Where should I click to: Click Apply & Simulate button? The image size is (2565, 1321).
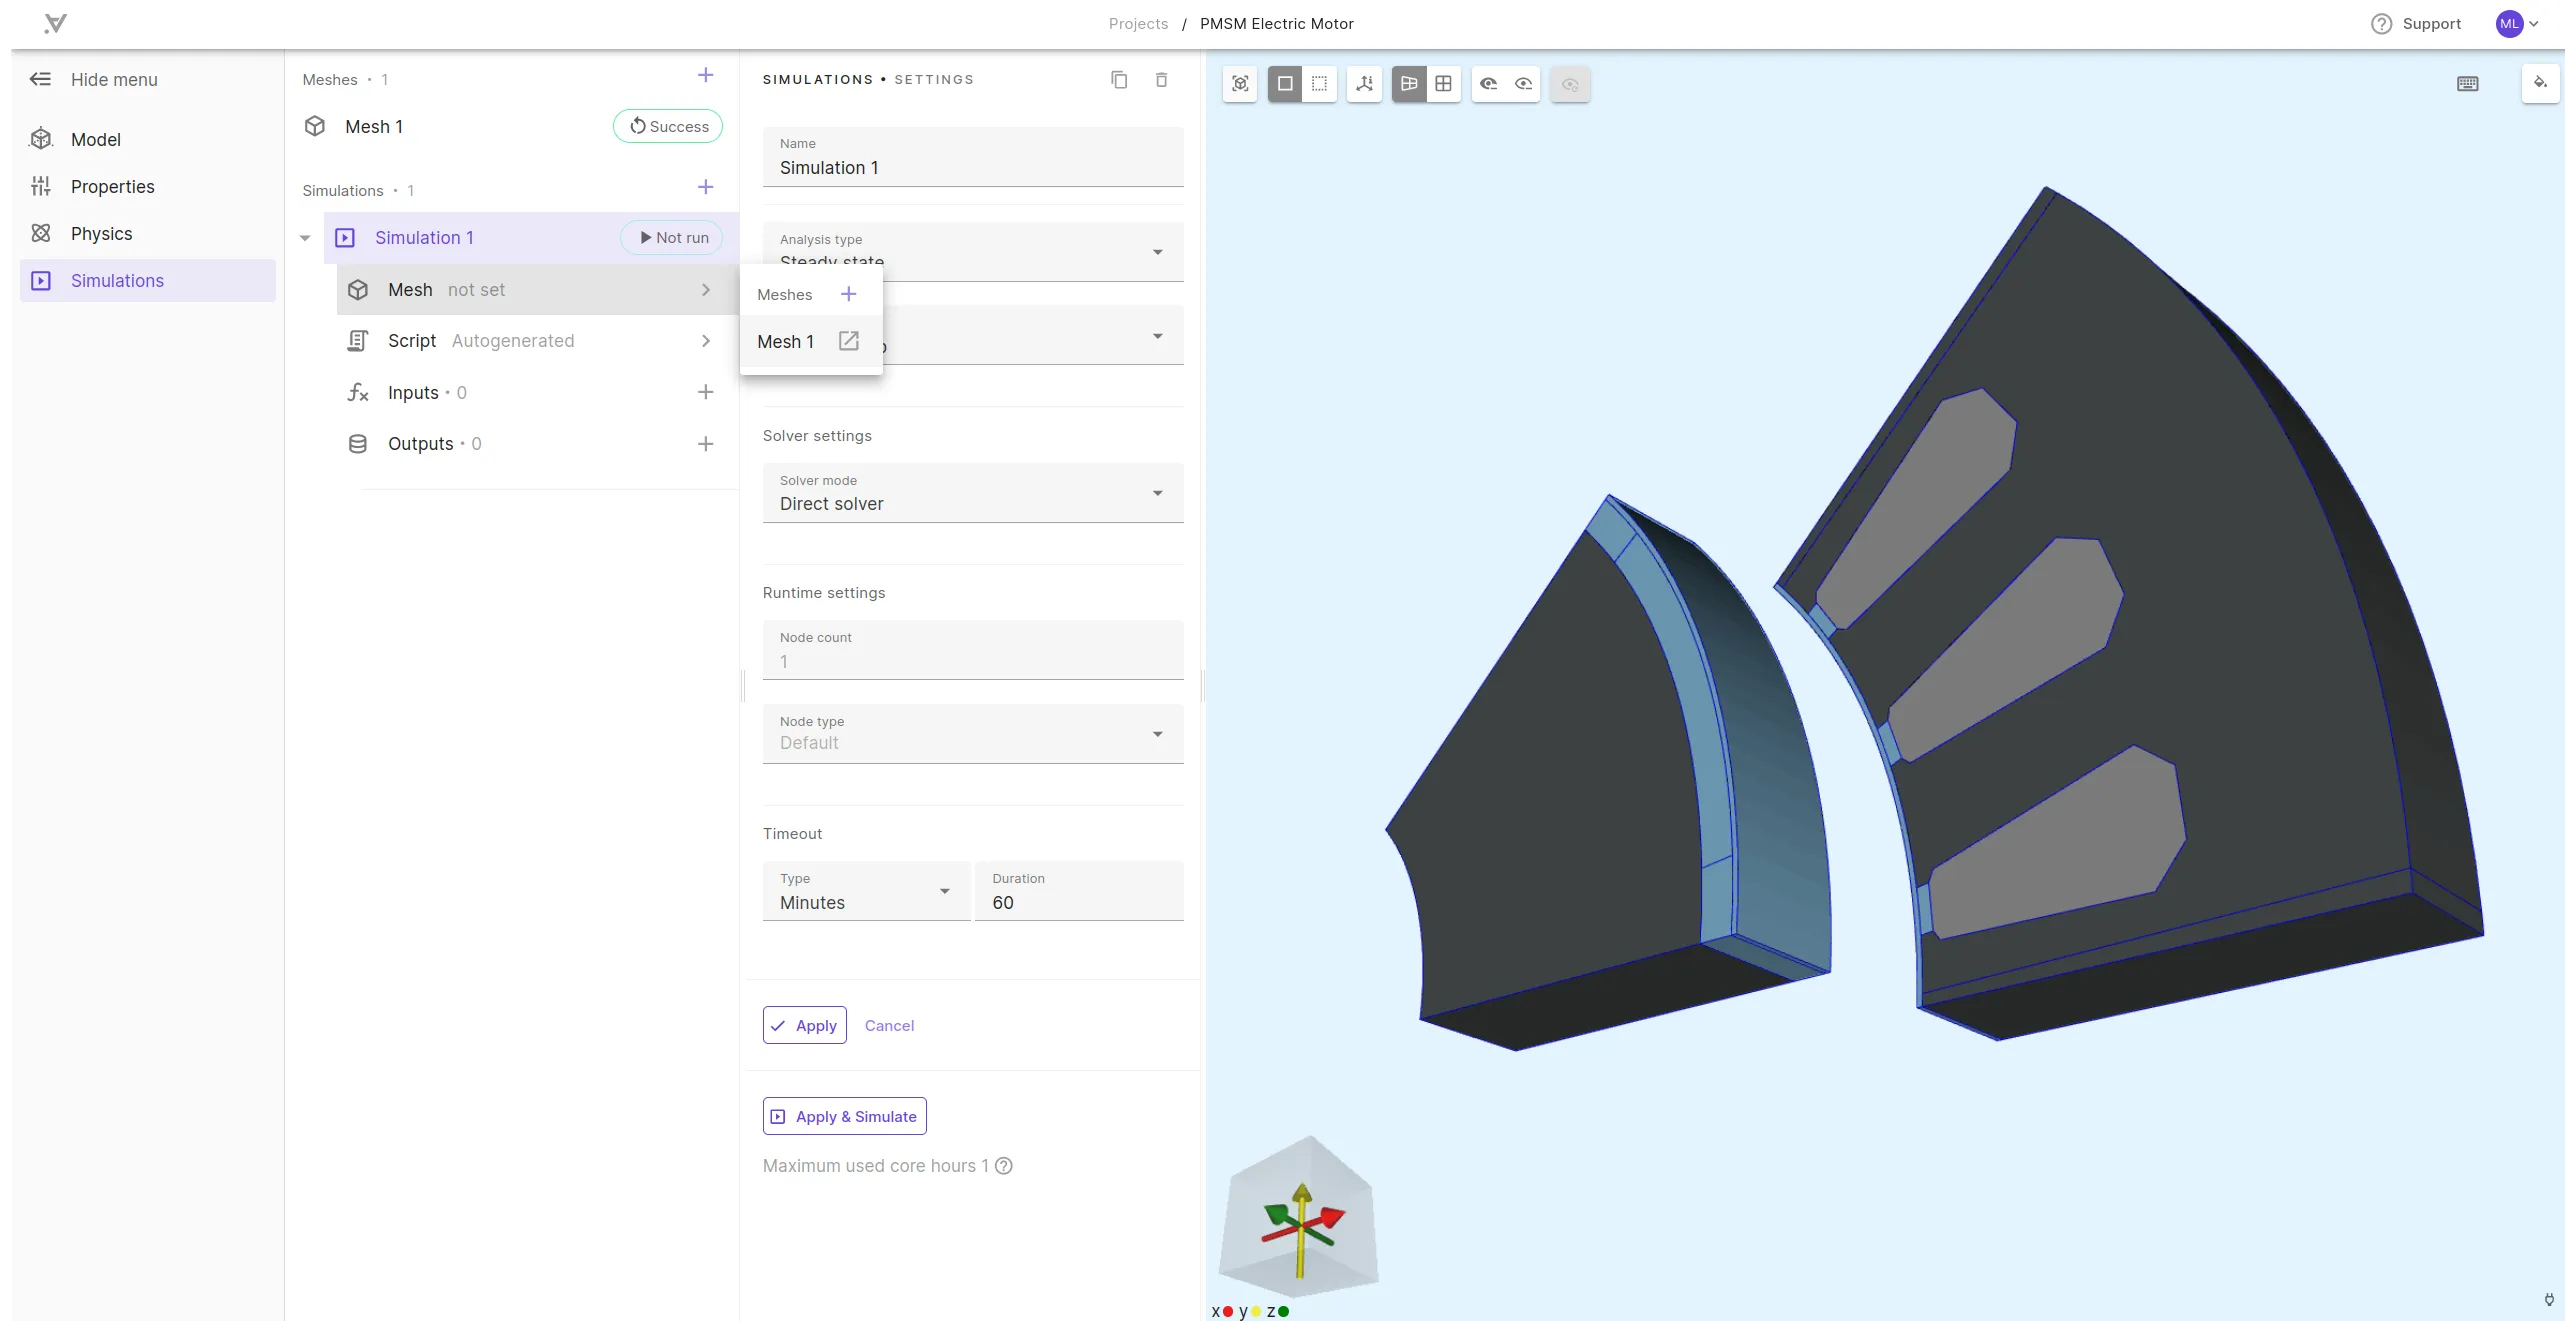click(844, 1116)
